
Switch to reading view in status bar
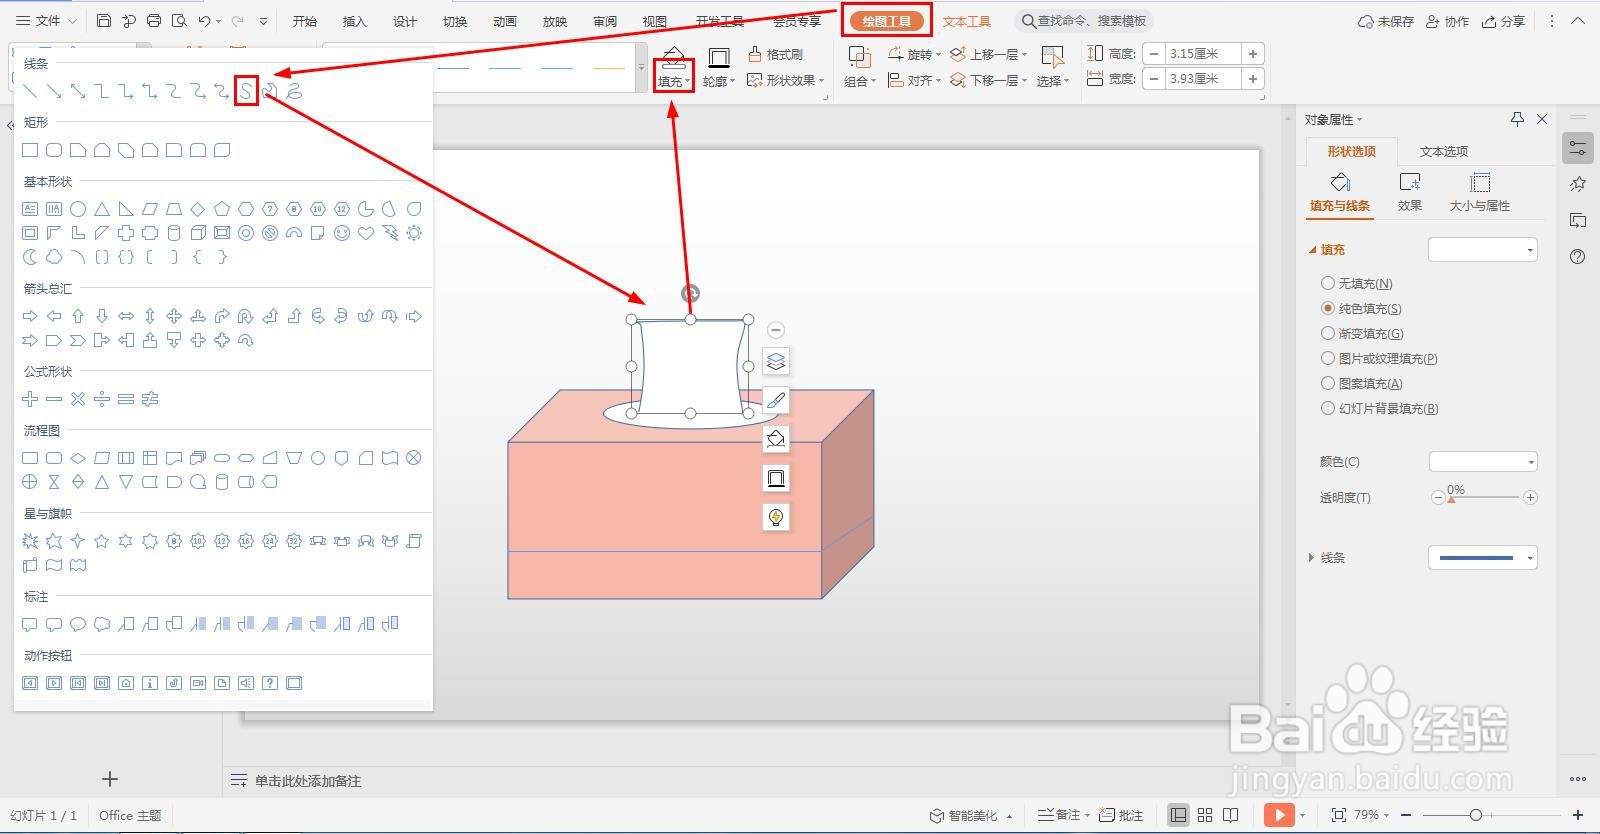pos(1231,815)
